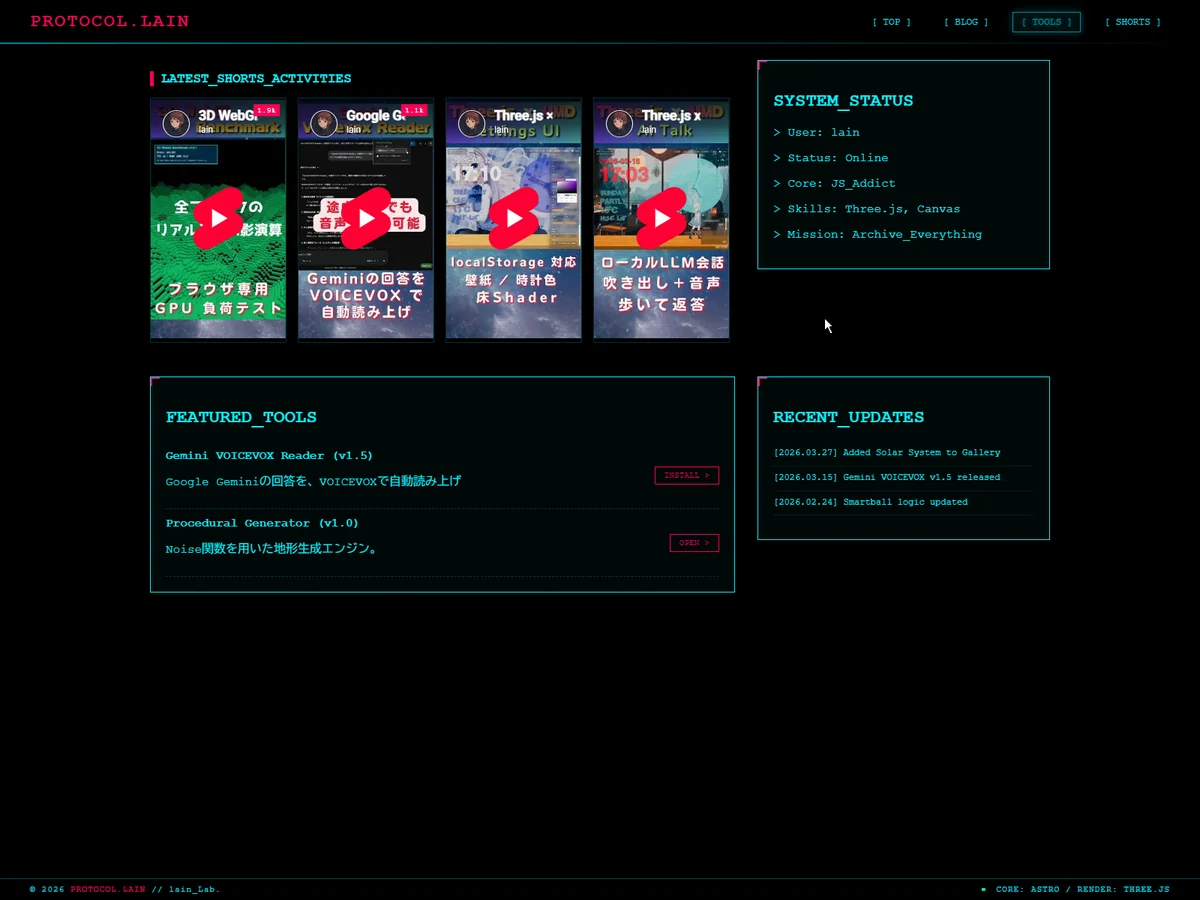Click the Procedural Generator (v1.0) title
The width and height of the screenshot is (1200, 900).
pyautogui.click(x=262, y=523)
